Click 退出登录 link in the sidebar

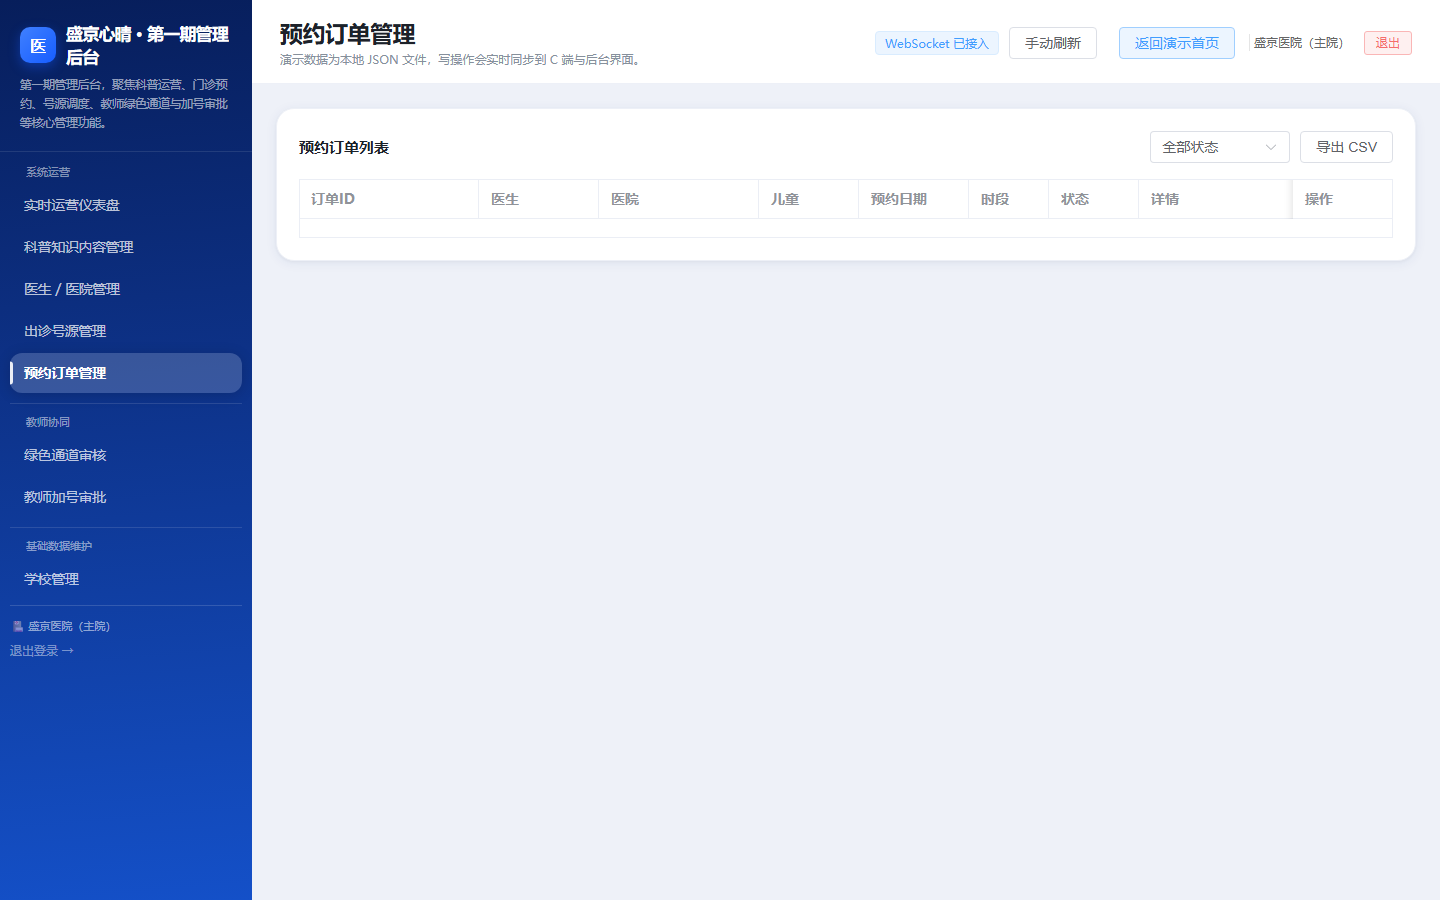pyautogui.click(x=42, y=651)
